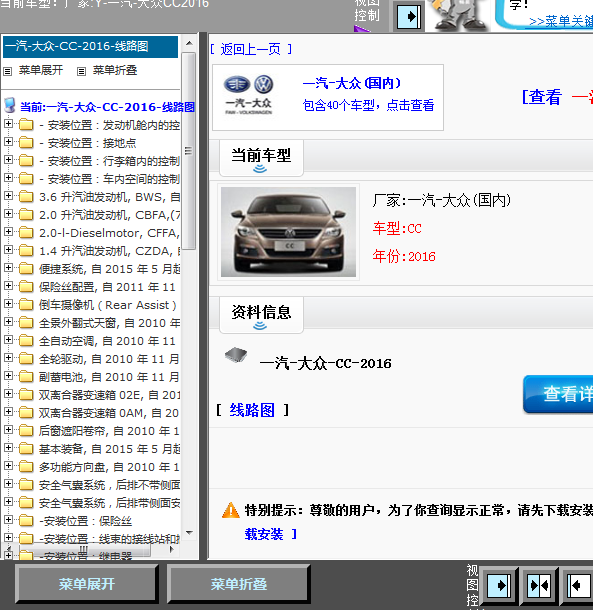Expand 安全气囊系统，后排不带侧面 node

[8, 483]
